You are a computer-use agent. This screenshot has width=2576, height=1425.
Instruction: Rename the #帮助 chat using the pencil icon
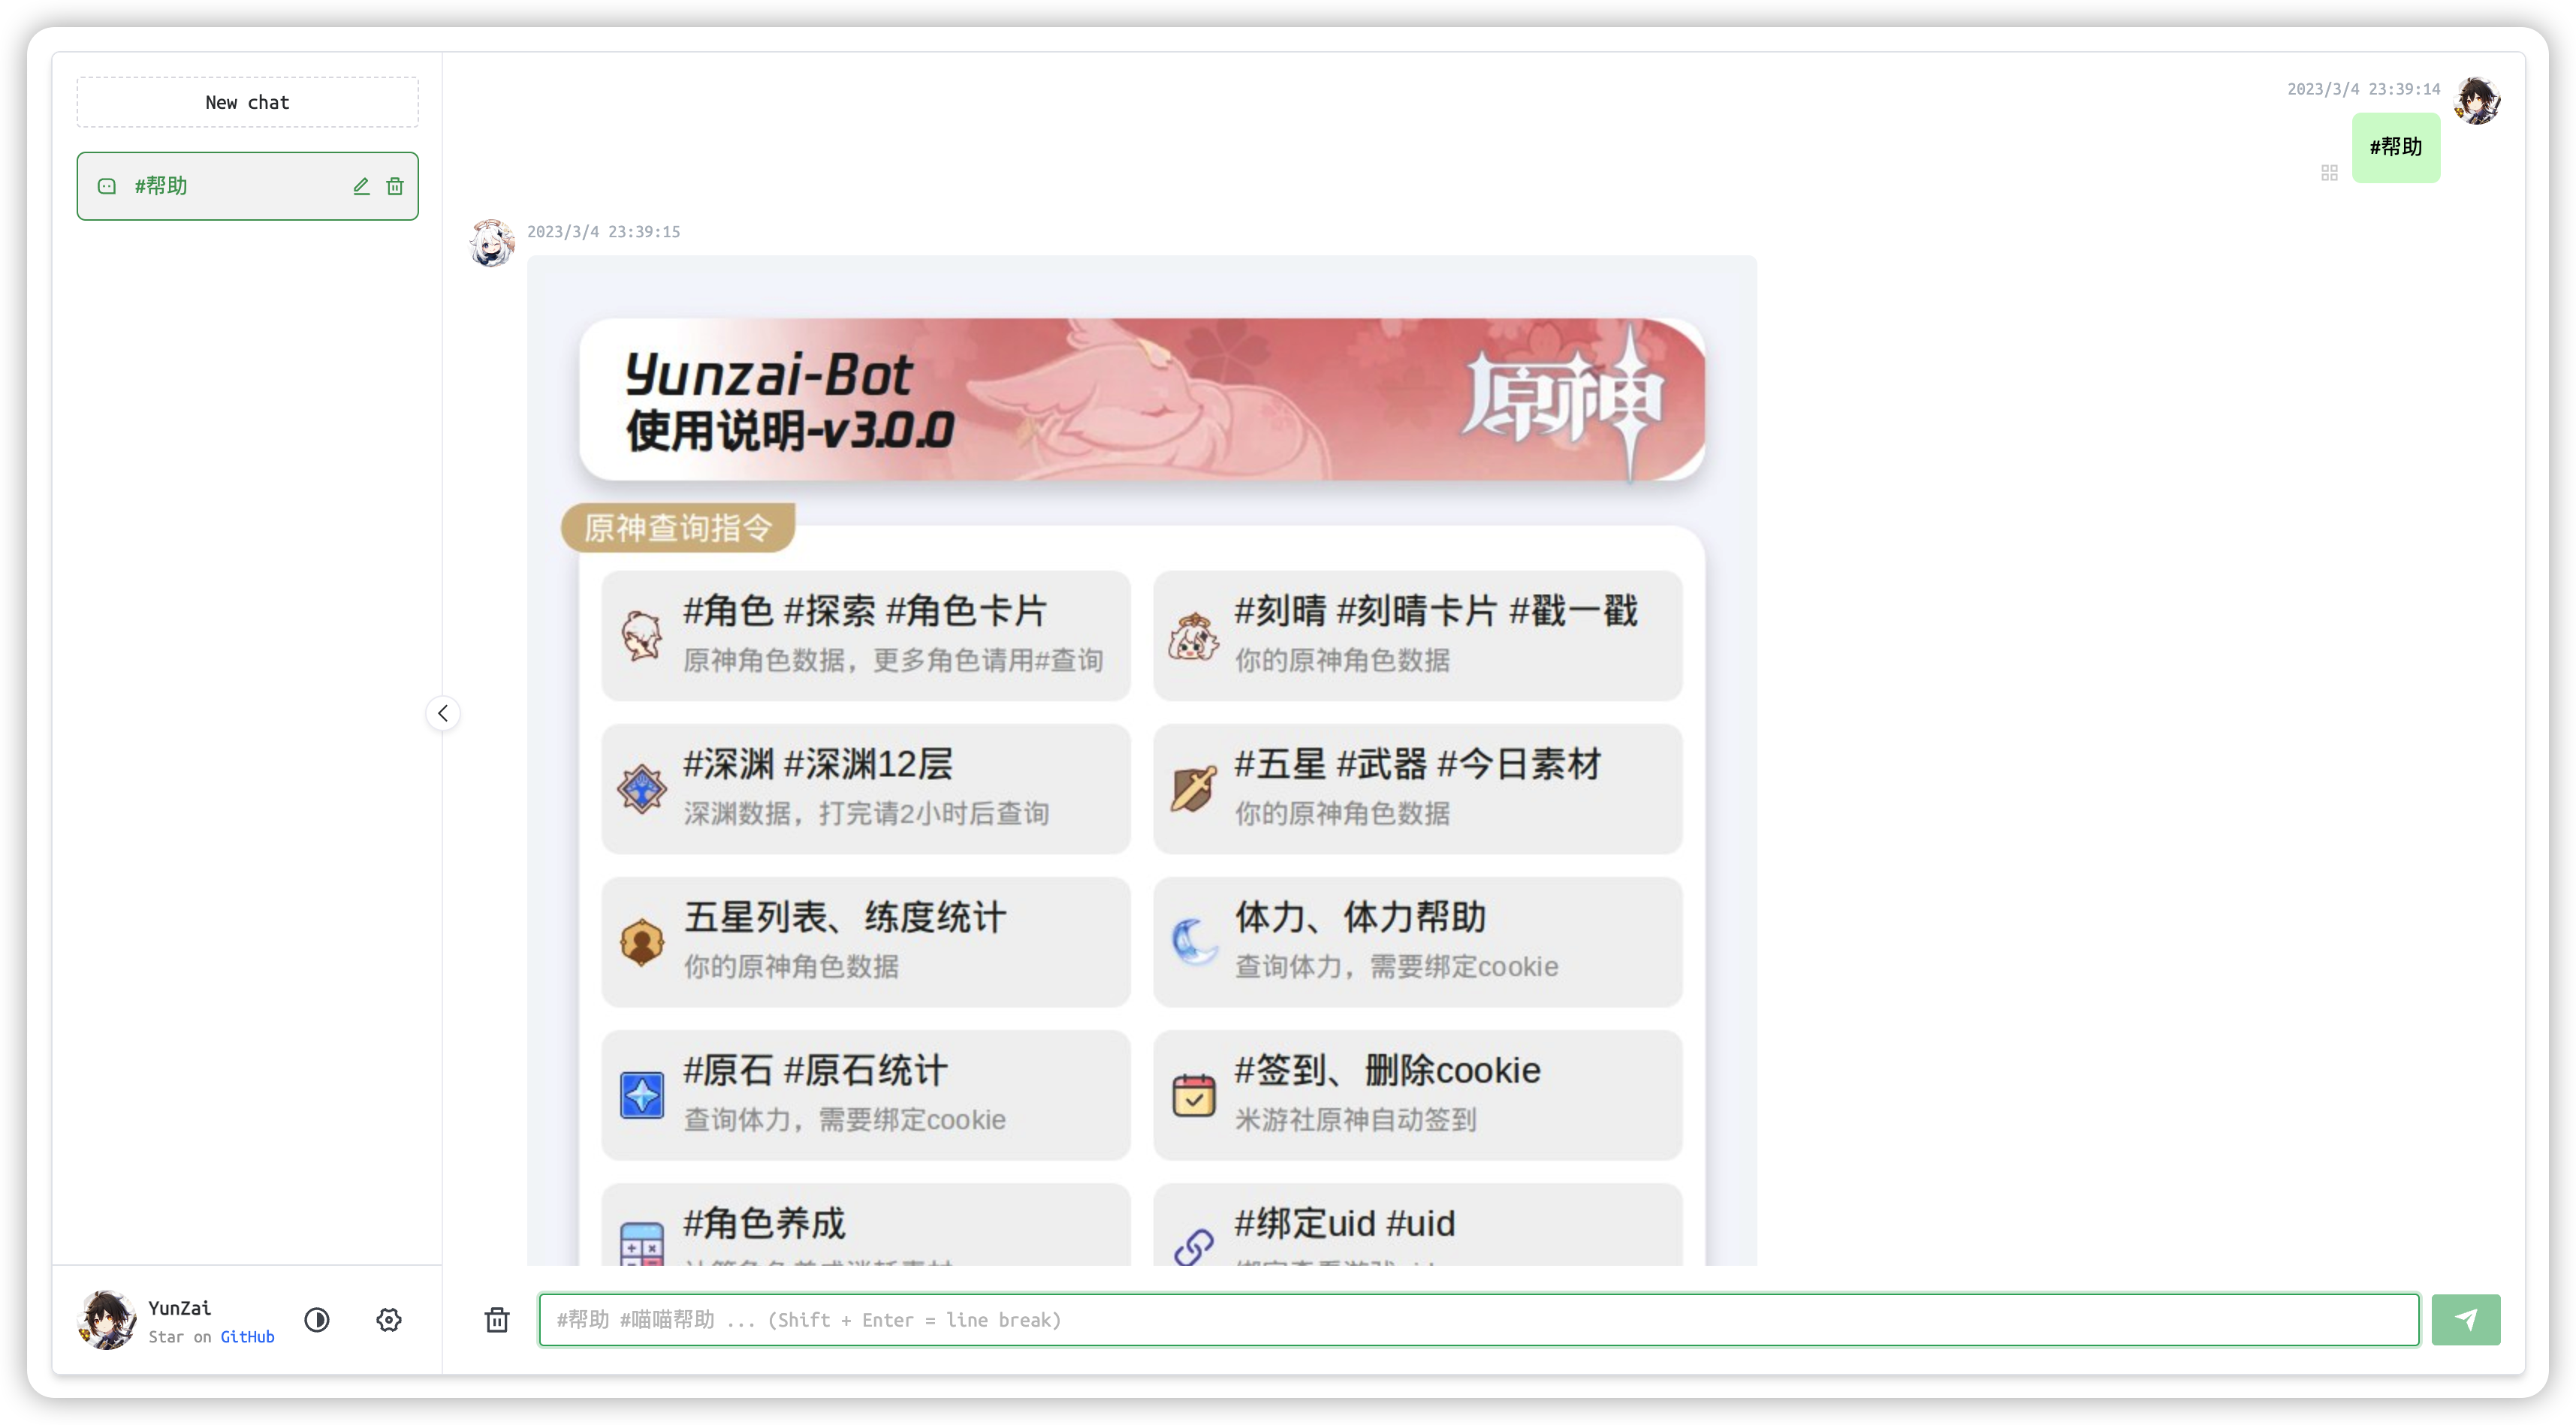pyautogui.click(x=361, y=186)
